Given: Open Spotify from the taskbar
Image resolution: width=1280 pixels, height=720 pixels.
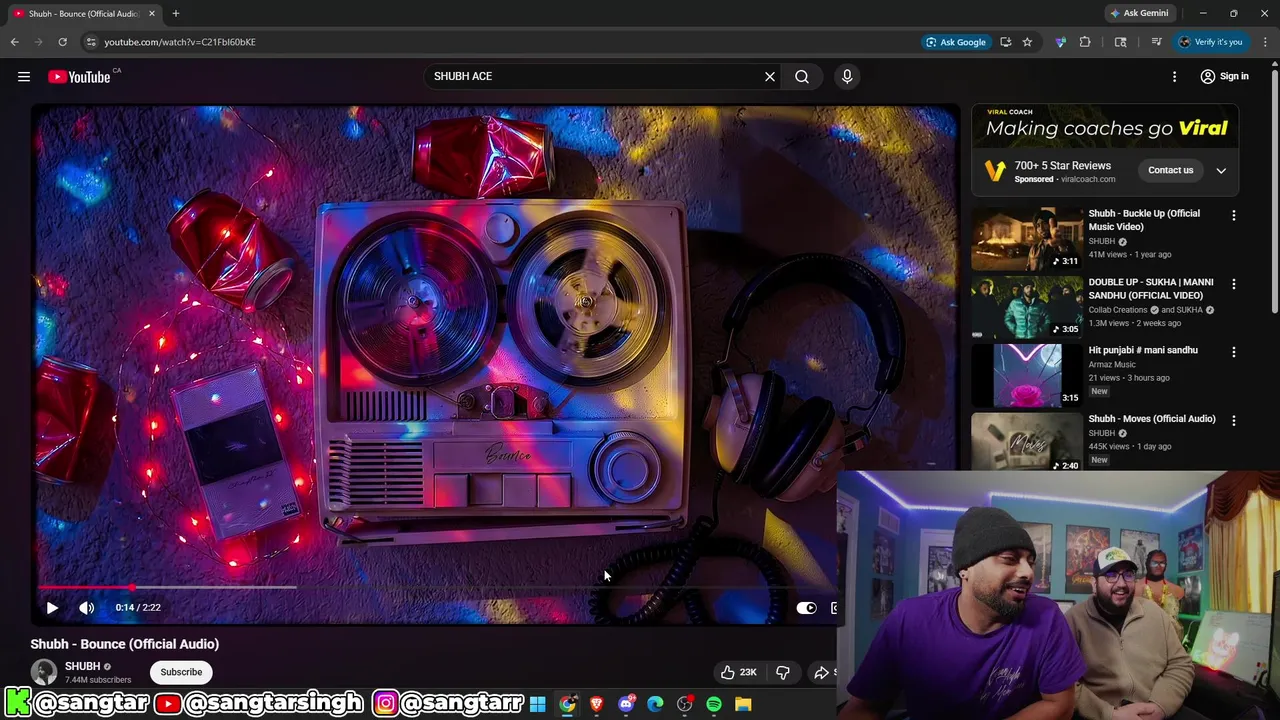Looking at the screenshot, I should [714, 705].
